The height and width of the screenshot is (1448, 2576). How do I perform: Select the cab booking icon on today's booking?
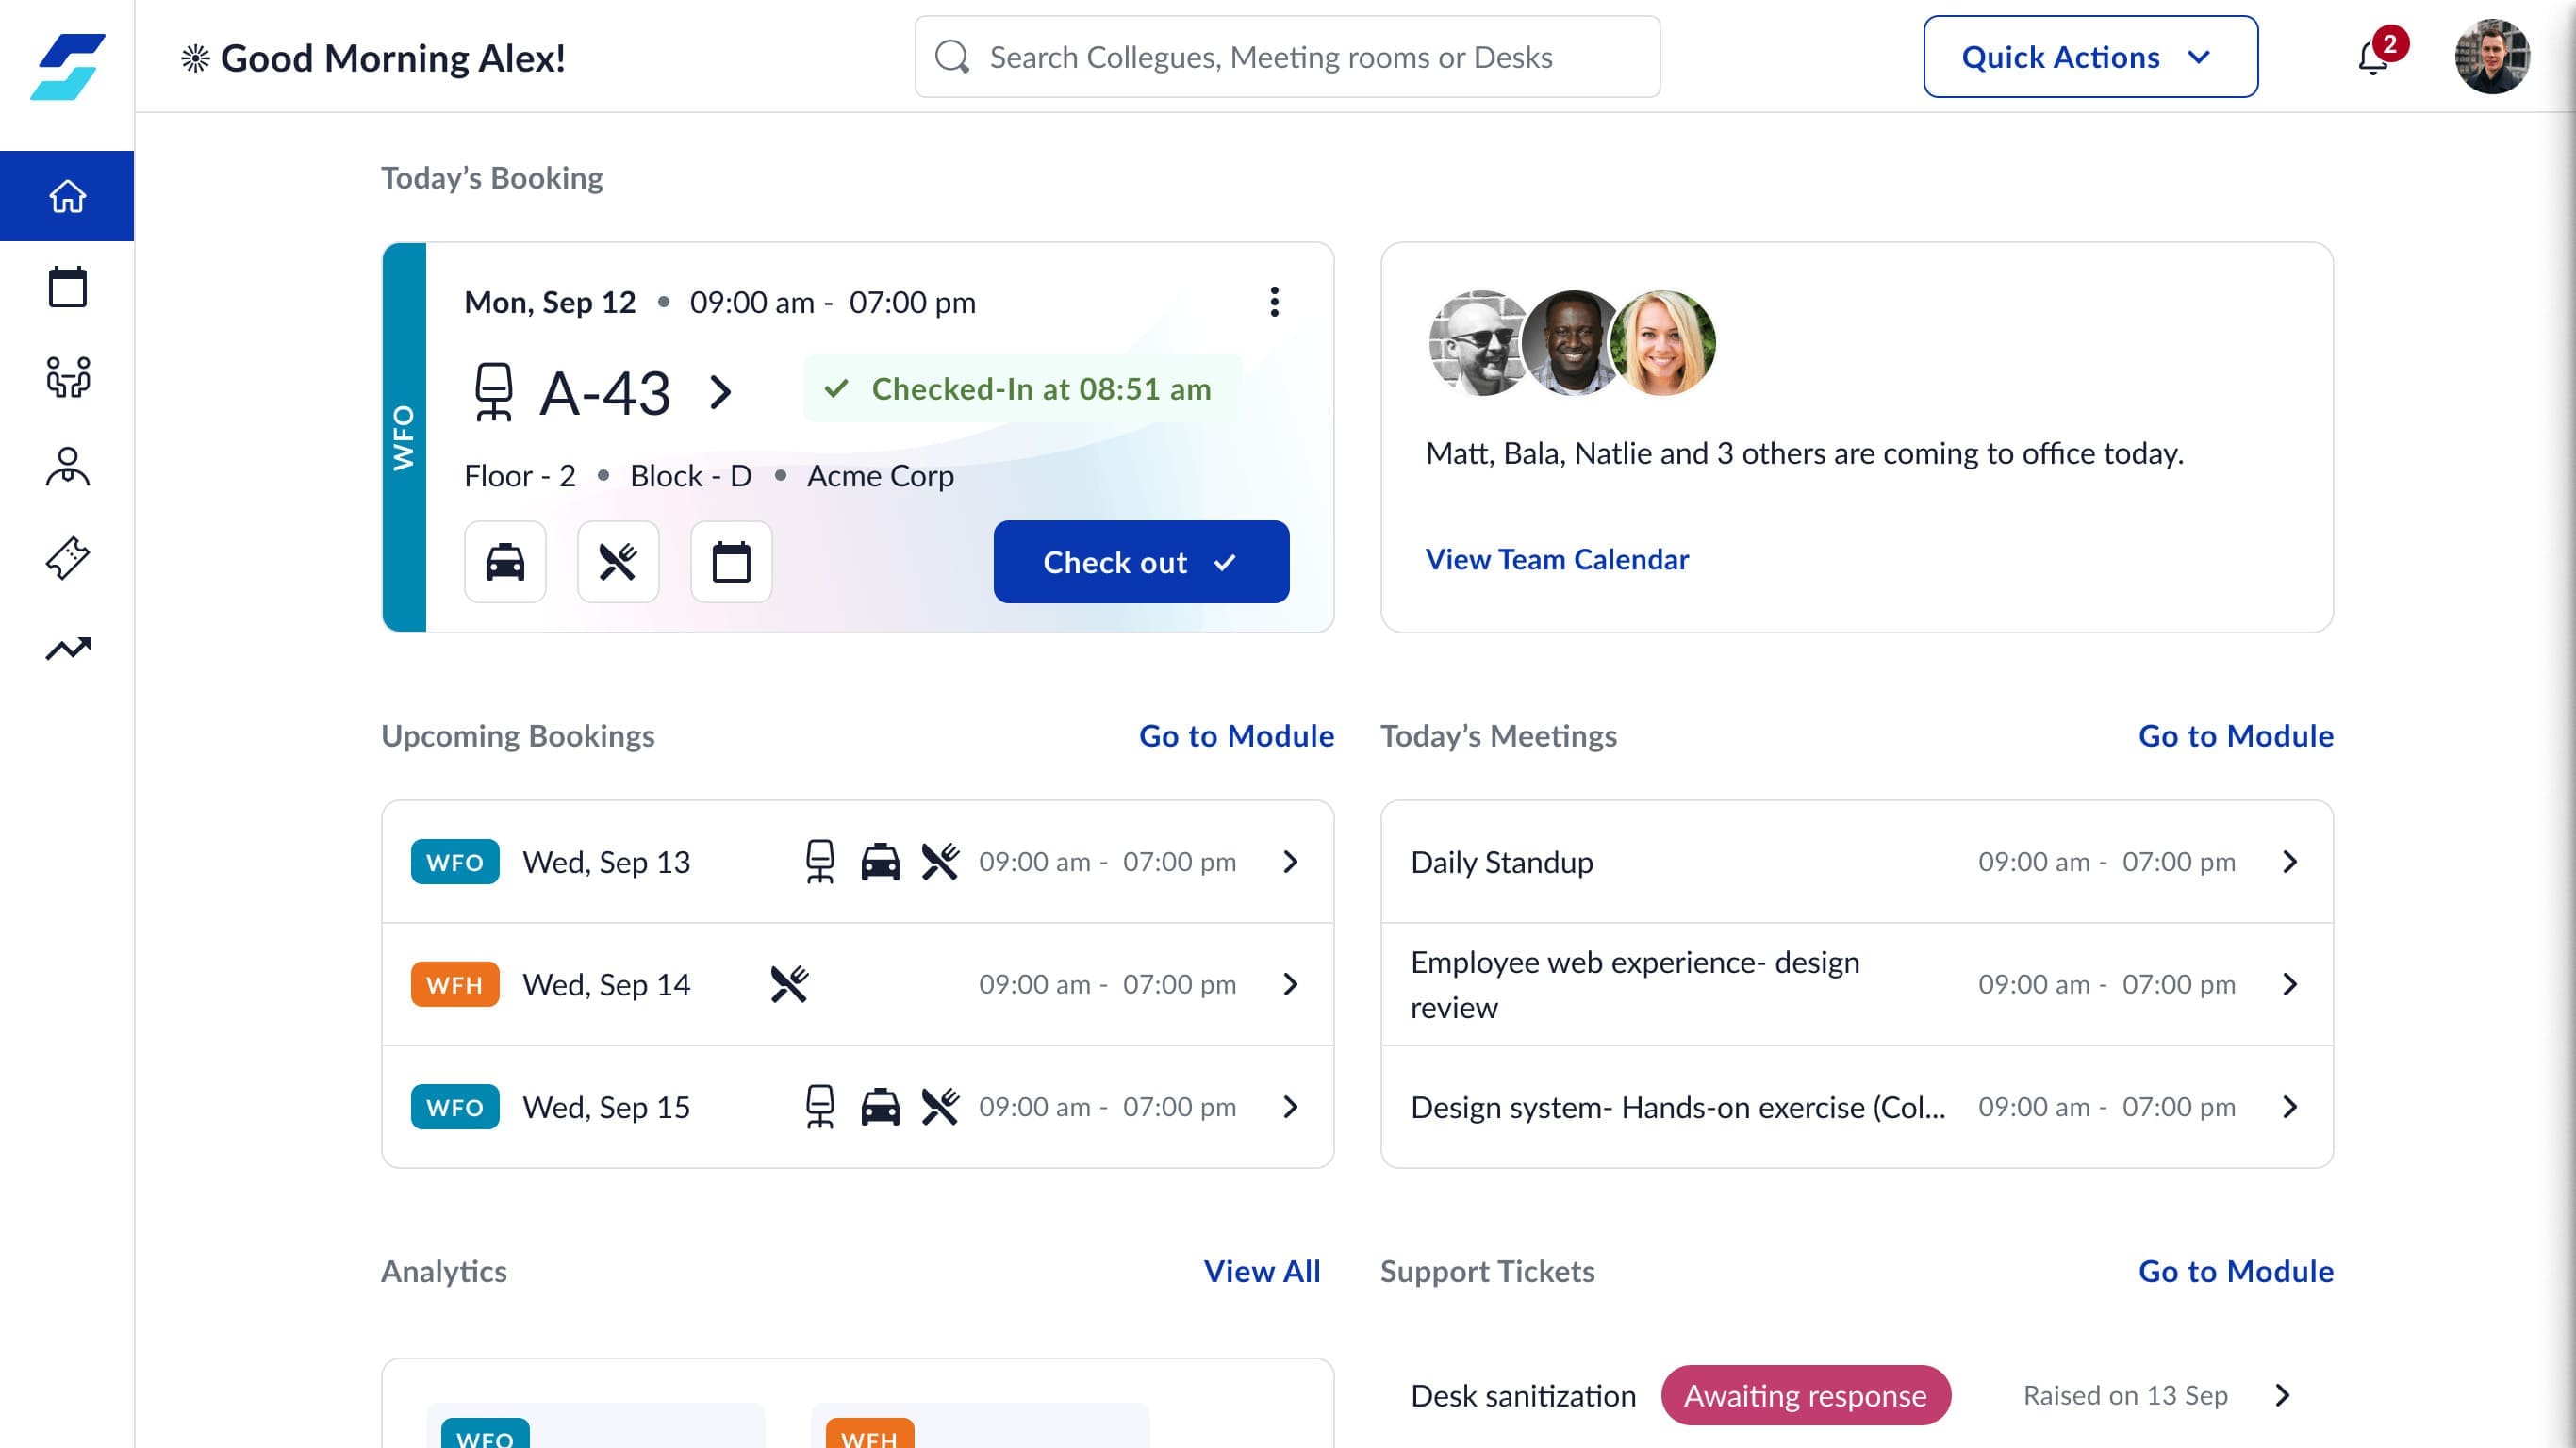pyautogui.click(x=505, y=562)
